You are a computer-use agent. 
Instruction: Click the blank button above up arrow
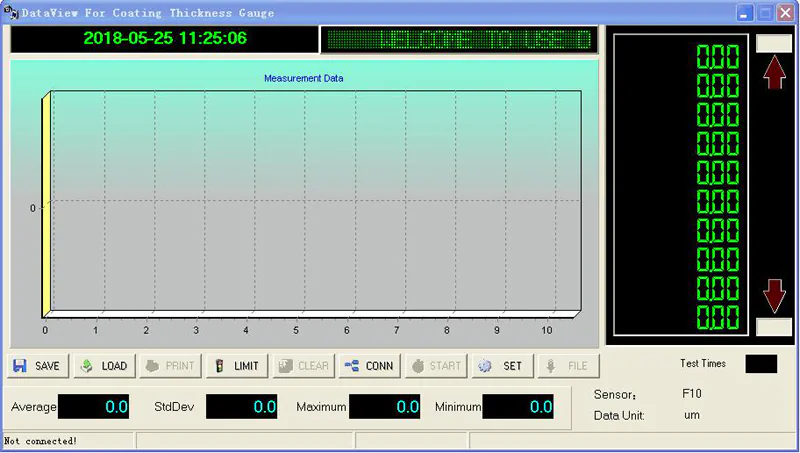pyautogui.click(x=773, y=43)
